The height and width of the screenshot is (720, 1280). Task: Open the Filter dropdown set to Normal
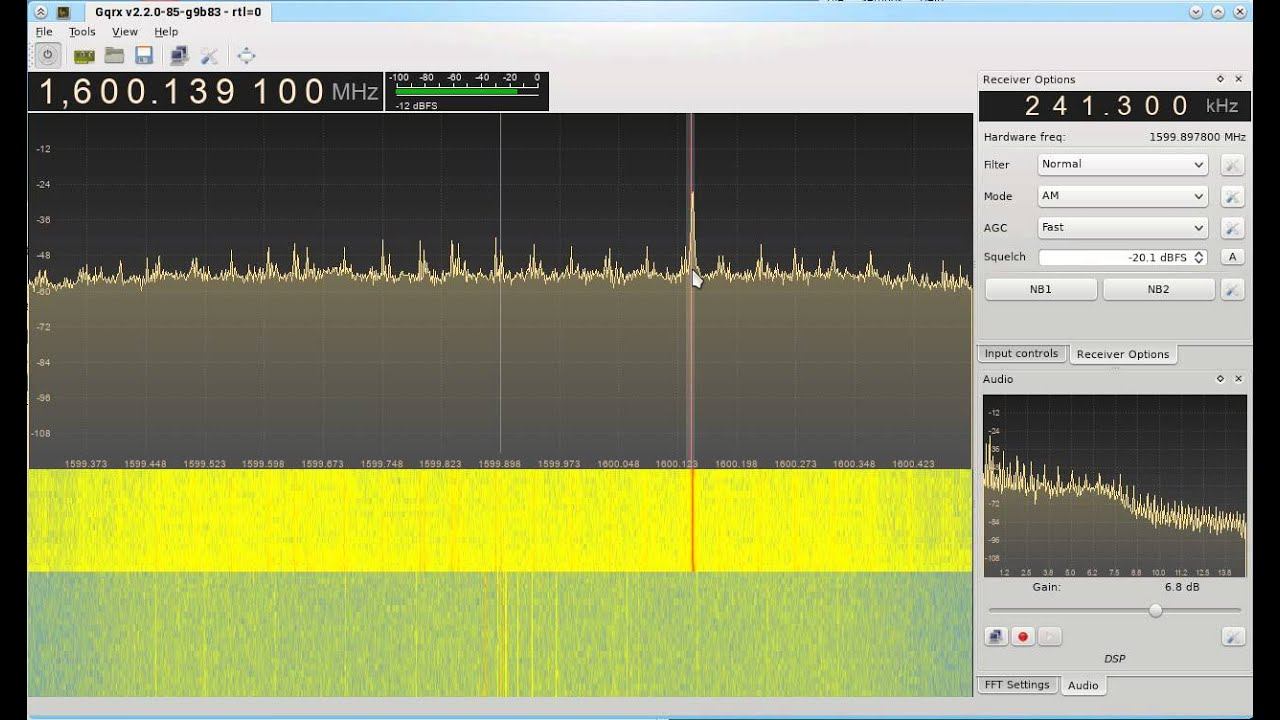tap(1122, 164)
